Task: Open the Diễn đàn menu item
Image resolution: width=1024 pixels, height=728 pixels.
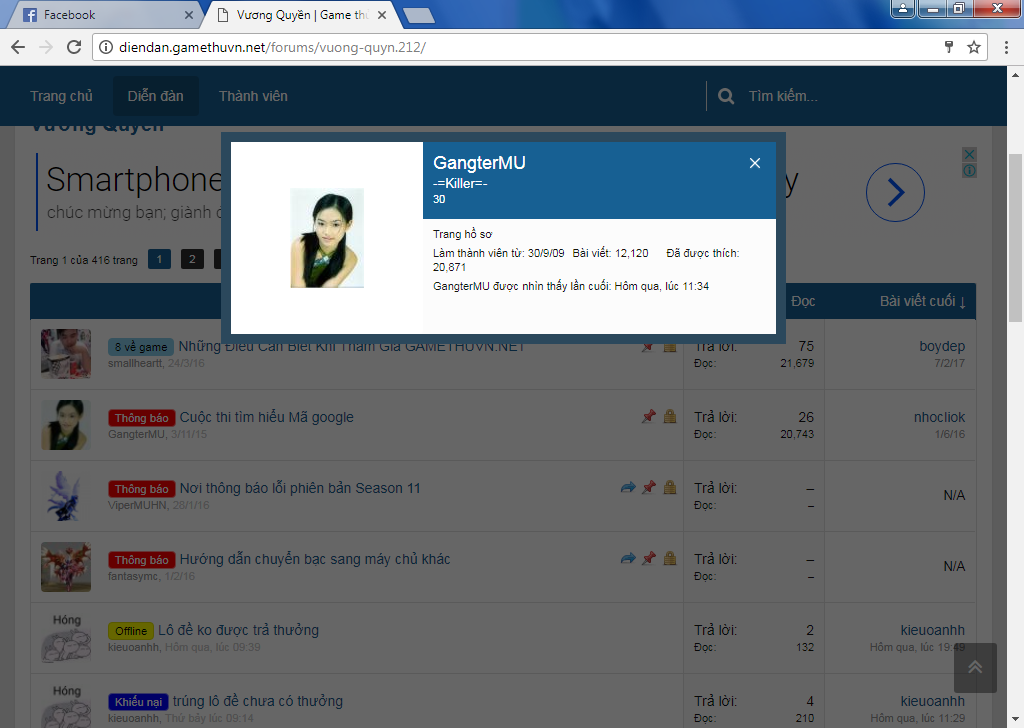Action: coord(155,96)
